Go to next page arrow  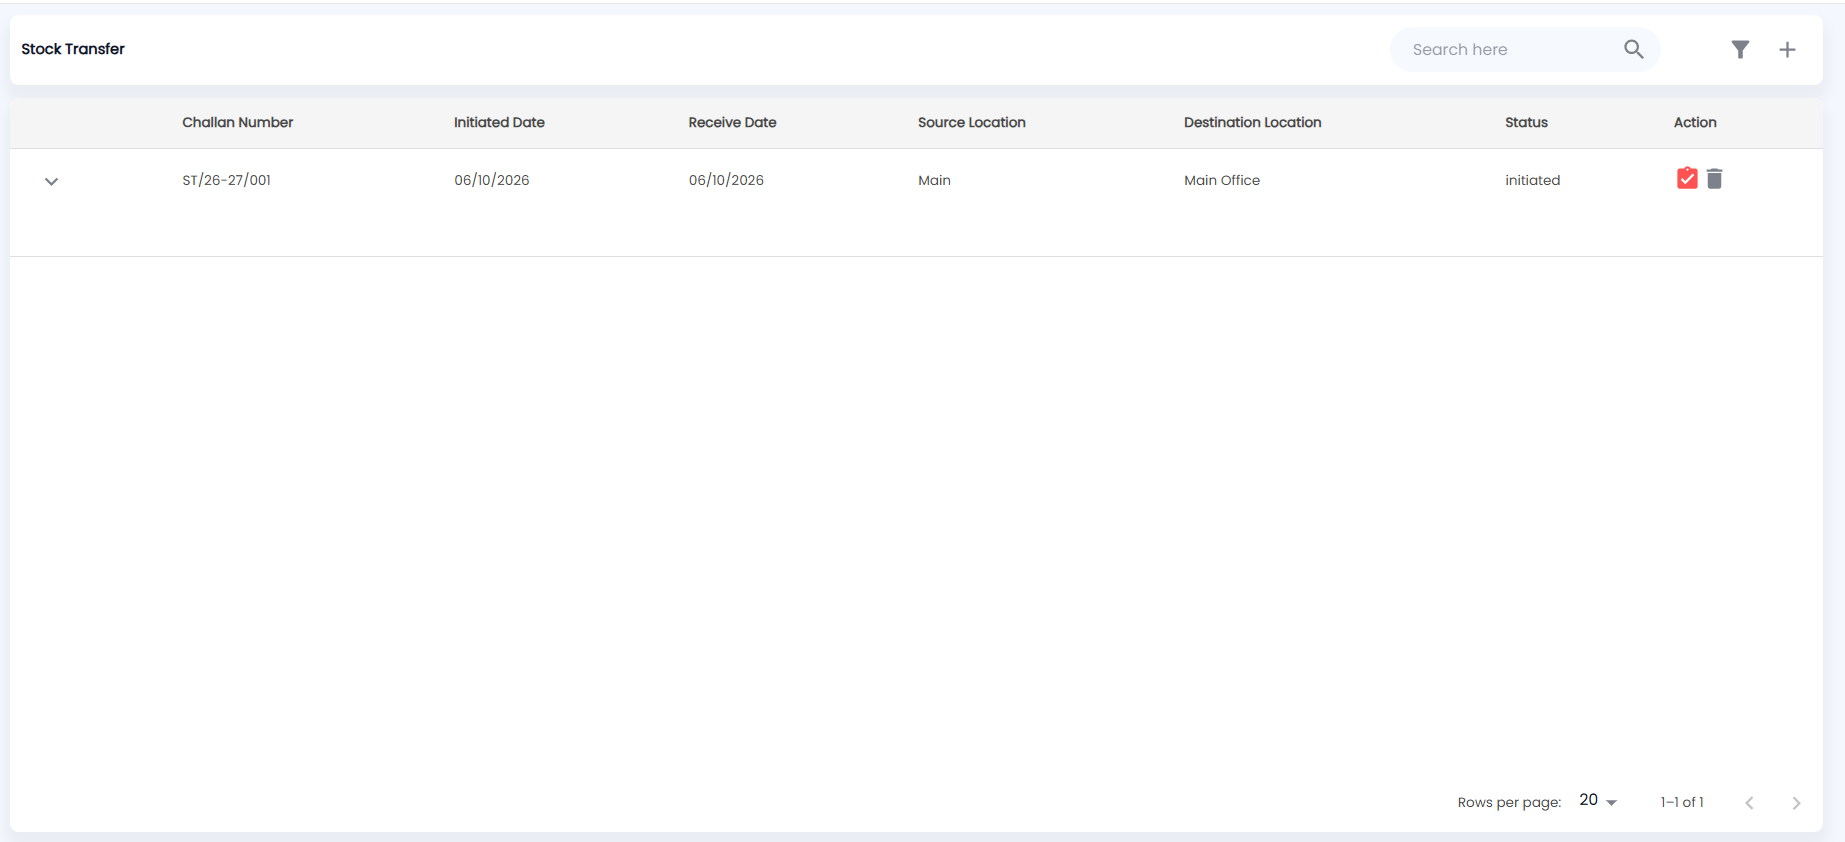pos(1796,802)
